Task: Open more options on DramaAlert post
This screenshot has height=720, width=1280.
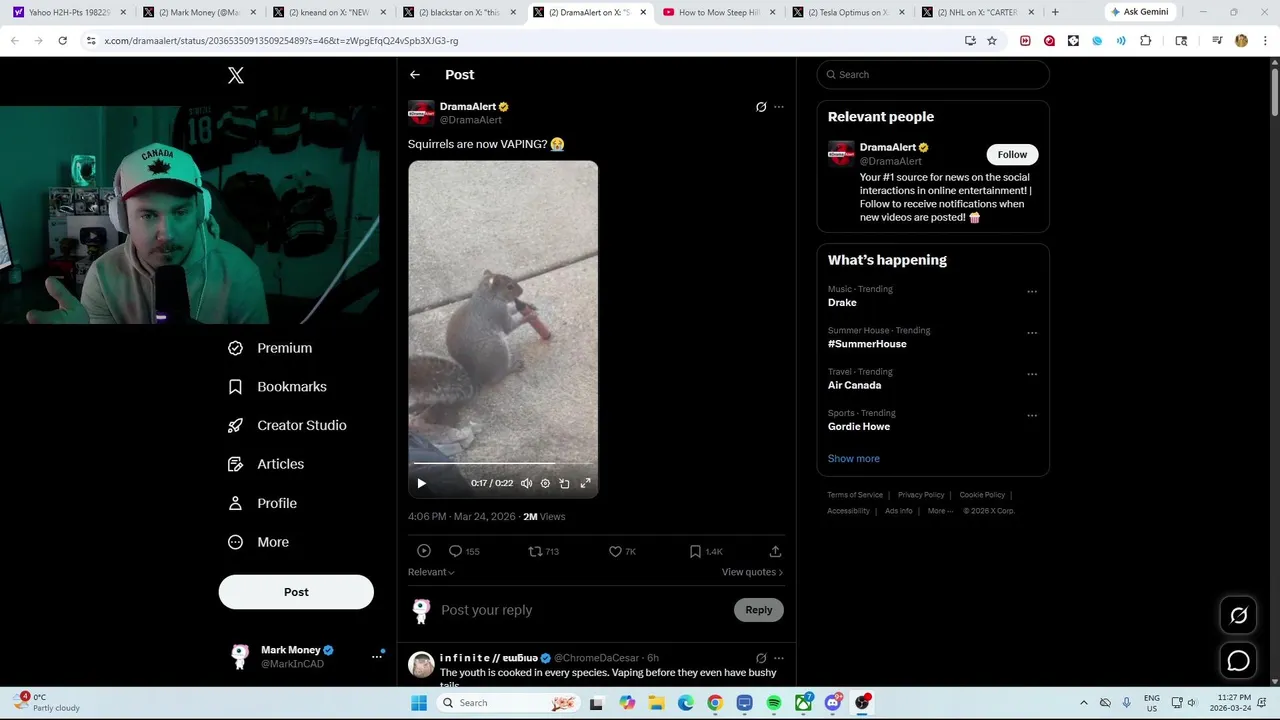Action: click(x=779, y=107)
